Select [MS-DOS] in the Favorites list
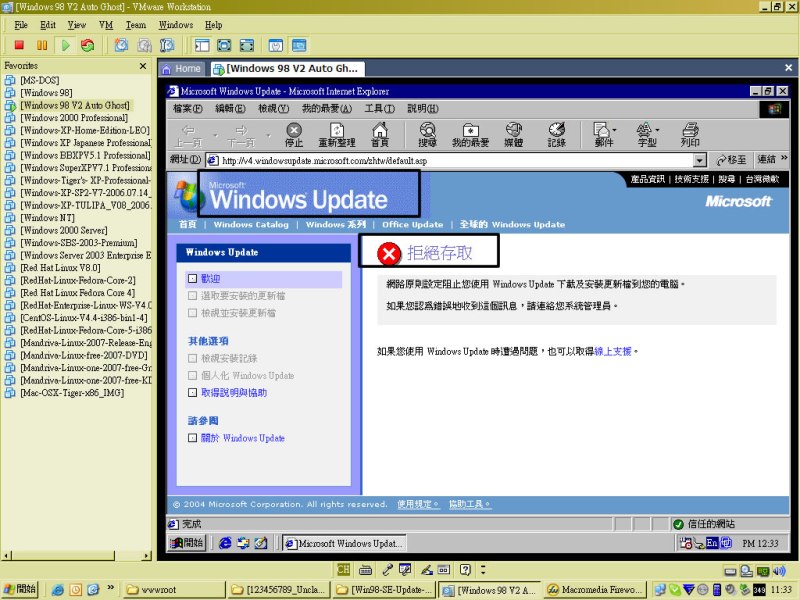800x600 pixels. (x=40, y=81)
